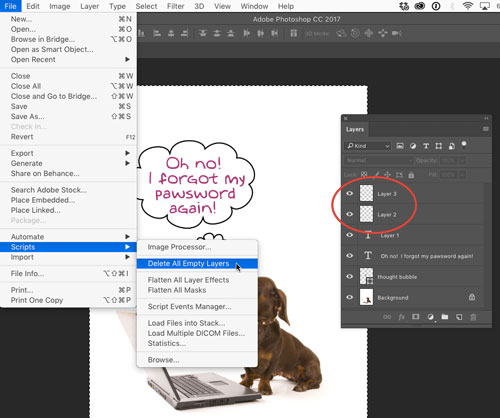The image size is (500, 418).
Task: Click Distribute left edges icon
Action: (x=247, y=33)
